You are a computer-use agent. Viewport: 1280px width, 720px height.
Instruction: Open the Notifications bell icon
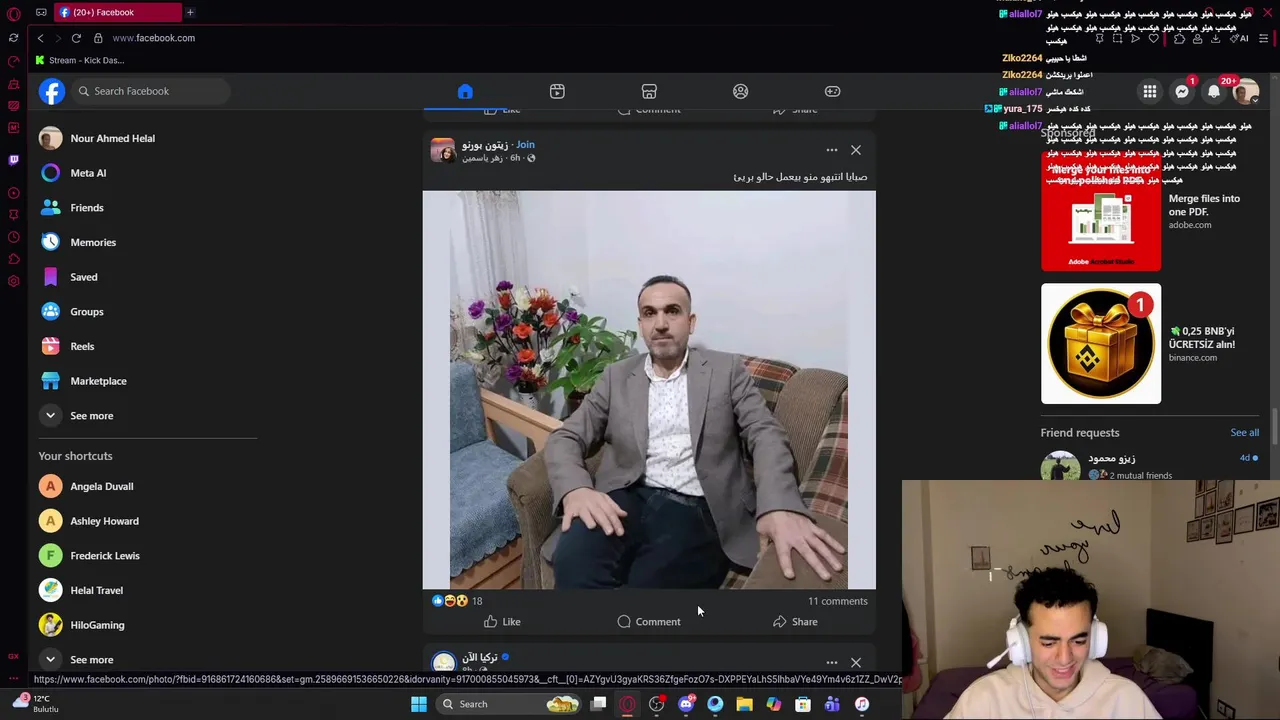coord(1214,92)
